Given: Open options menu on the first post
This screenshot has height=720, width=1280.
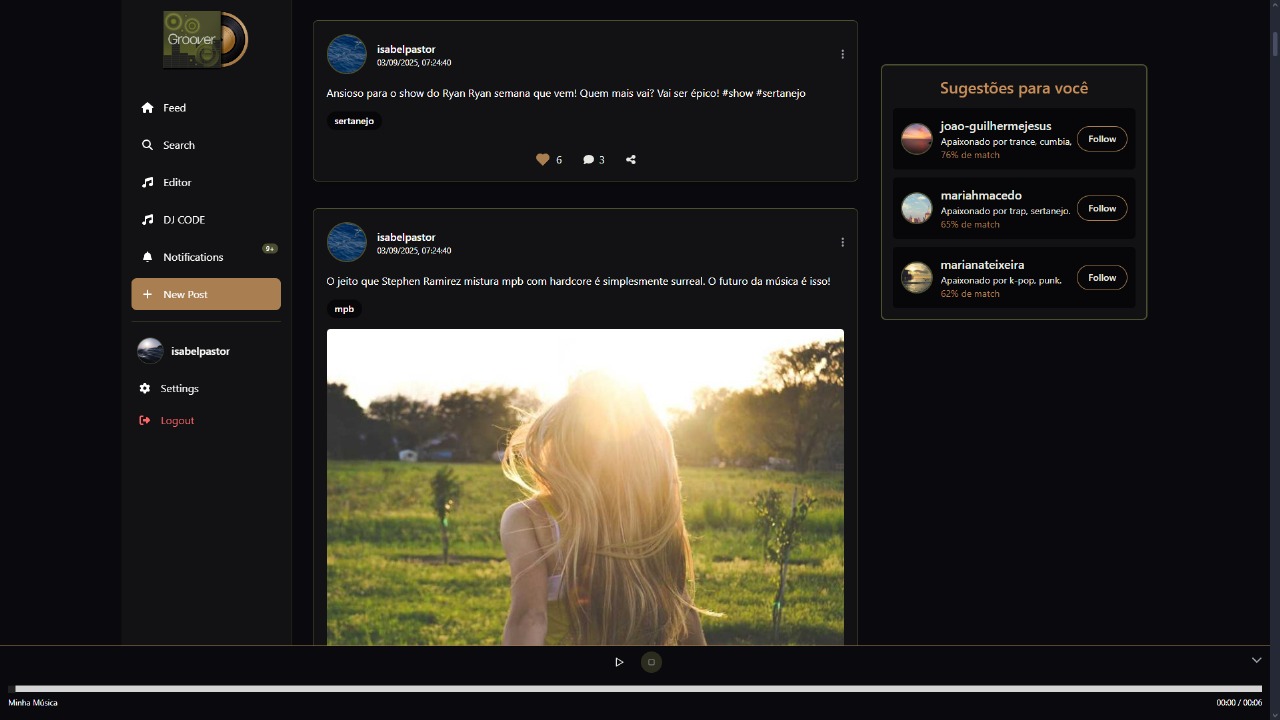Looking at the screenshot, I should coord(842,54).
